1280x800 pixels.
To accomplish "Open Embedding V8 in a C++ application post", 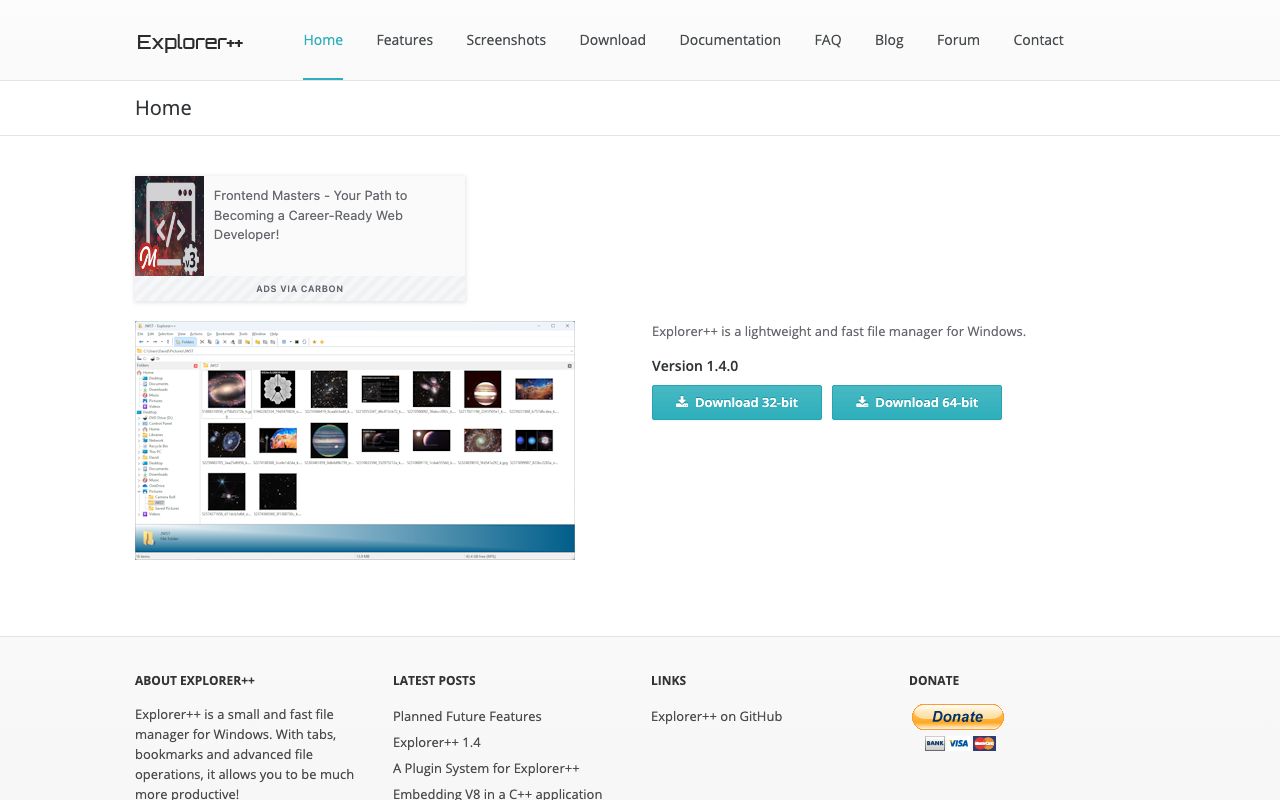I will pyautogui.click(x=498, y=794).
